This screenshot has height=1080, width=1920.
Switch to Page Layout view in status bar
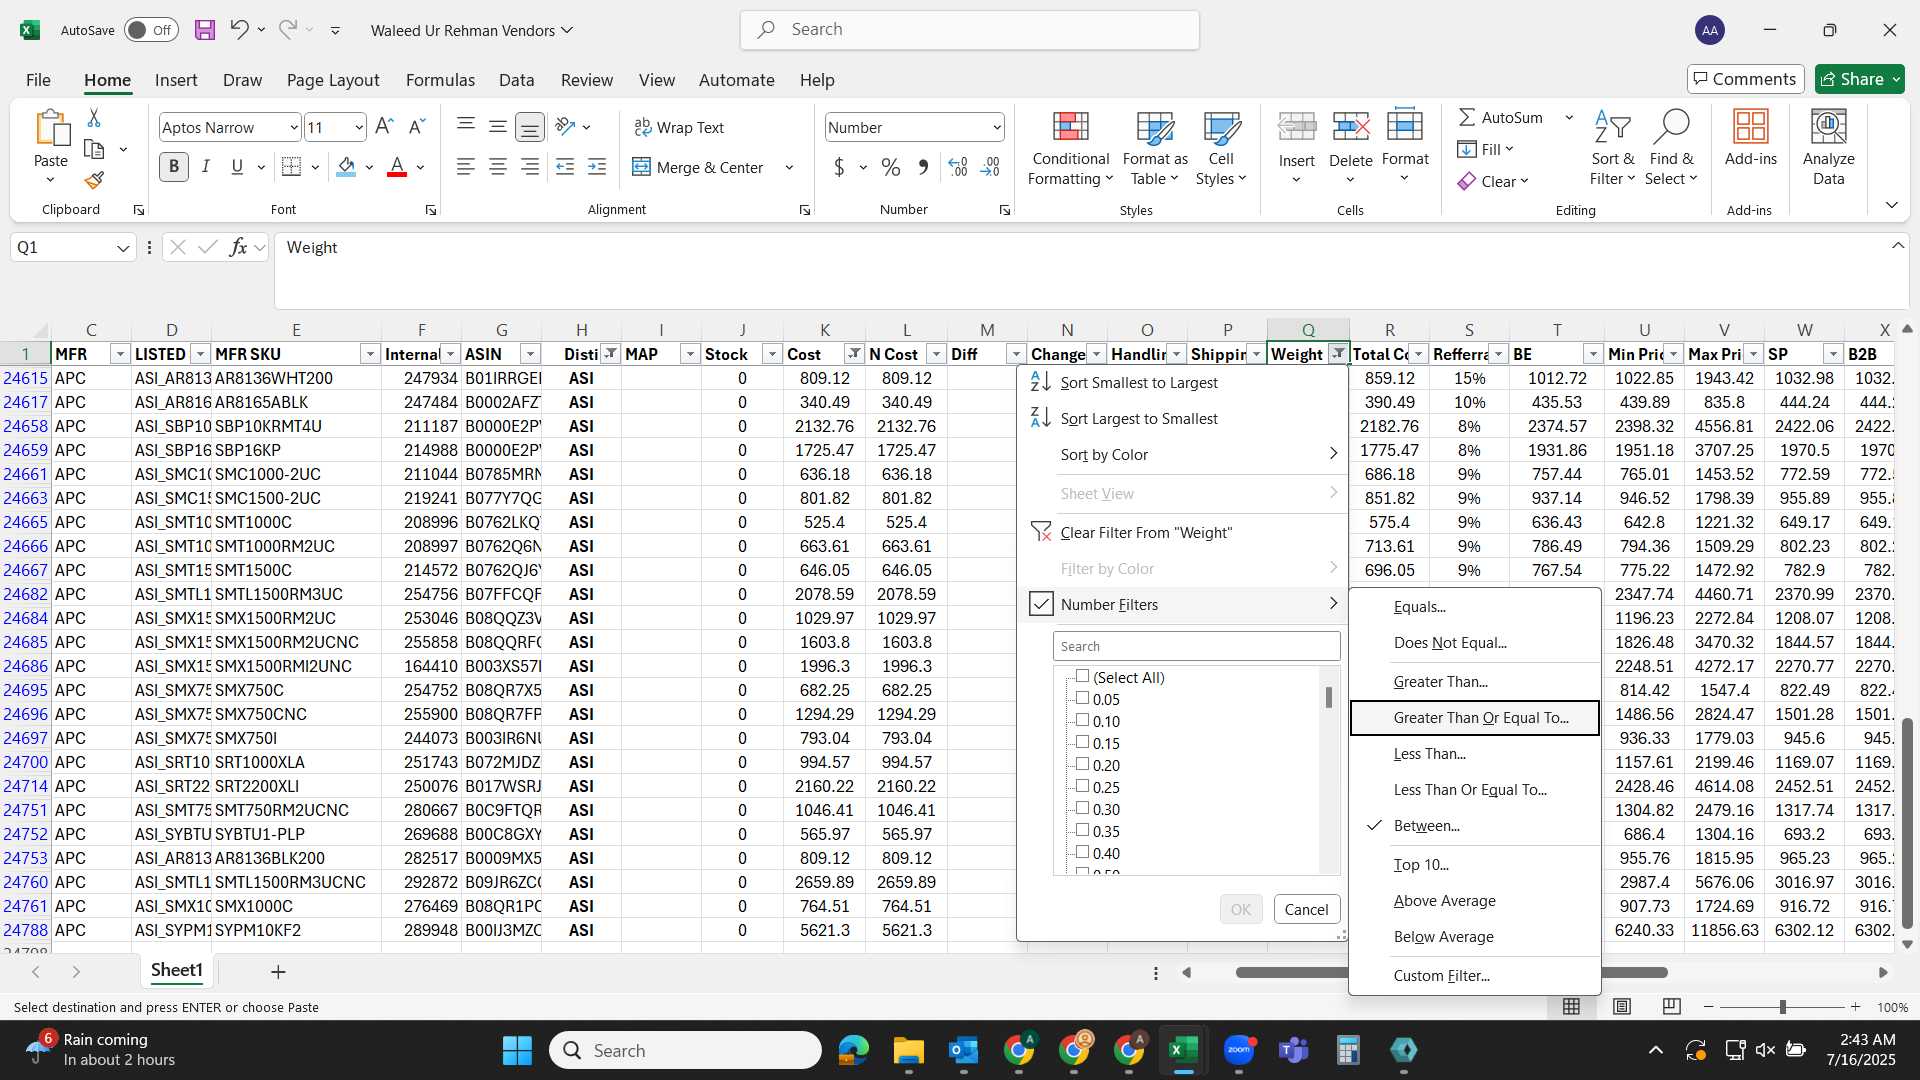1622,1007
